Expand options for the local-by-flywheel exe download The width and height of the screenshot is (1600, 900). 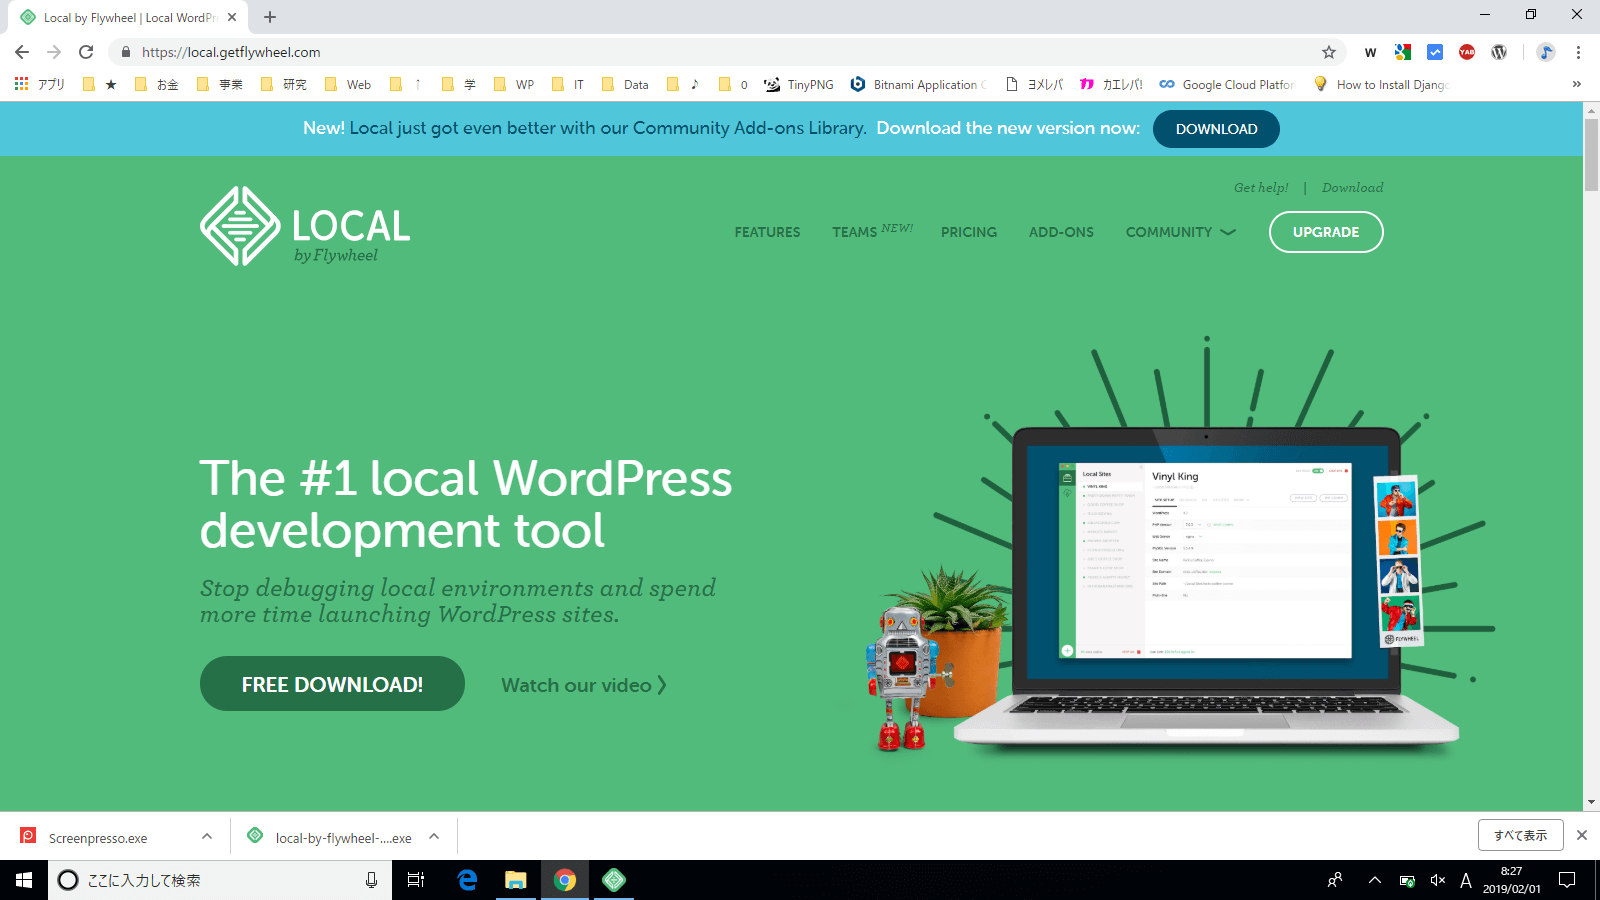434,837
